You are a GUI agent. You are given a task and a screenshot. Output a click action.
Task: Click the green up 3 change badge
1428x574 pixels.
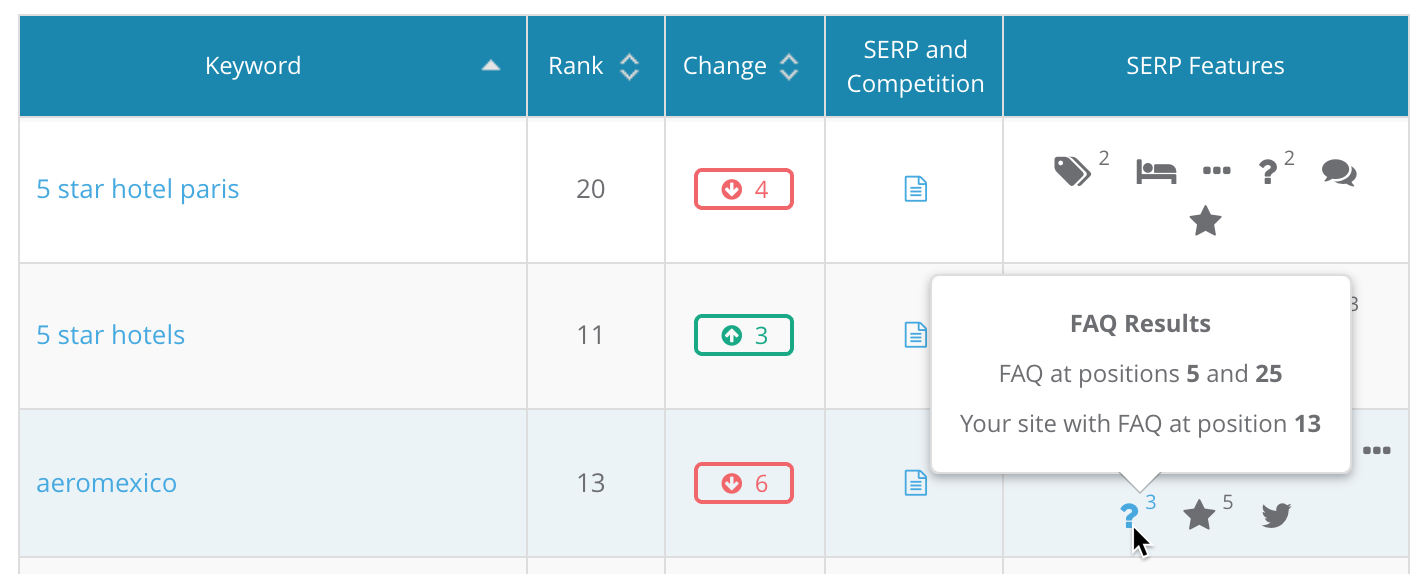pyautogui.click(x=744, y=335)
